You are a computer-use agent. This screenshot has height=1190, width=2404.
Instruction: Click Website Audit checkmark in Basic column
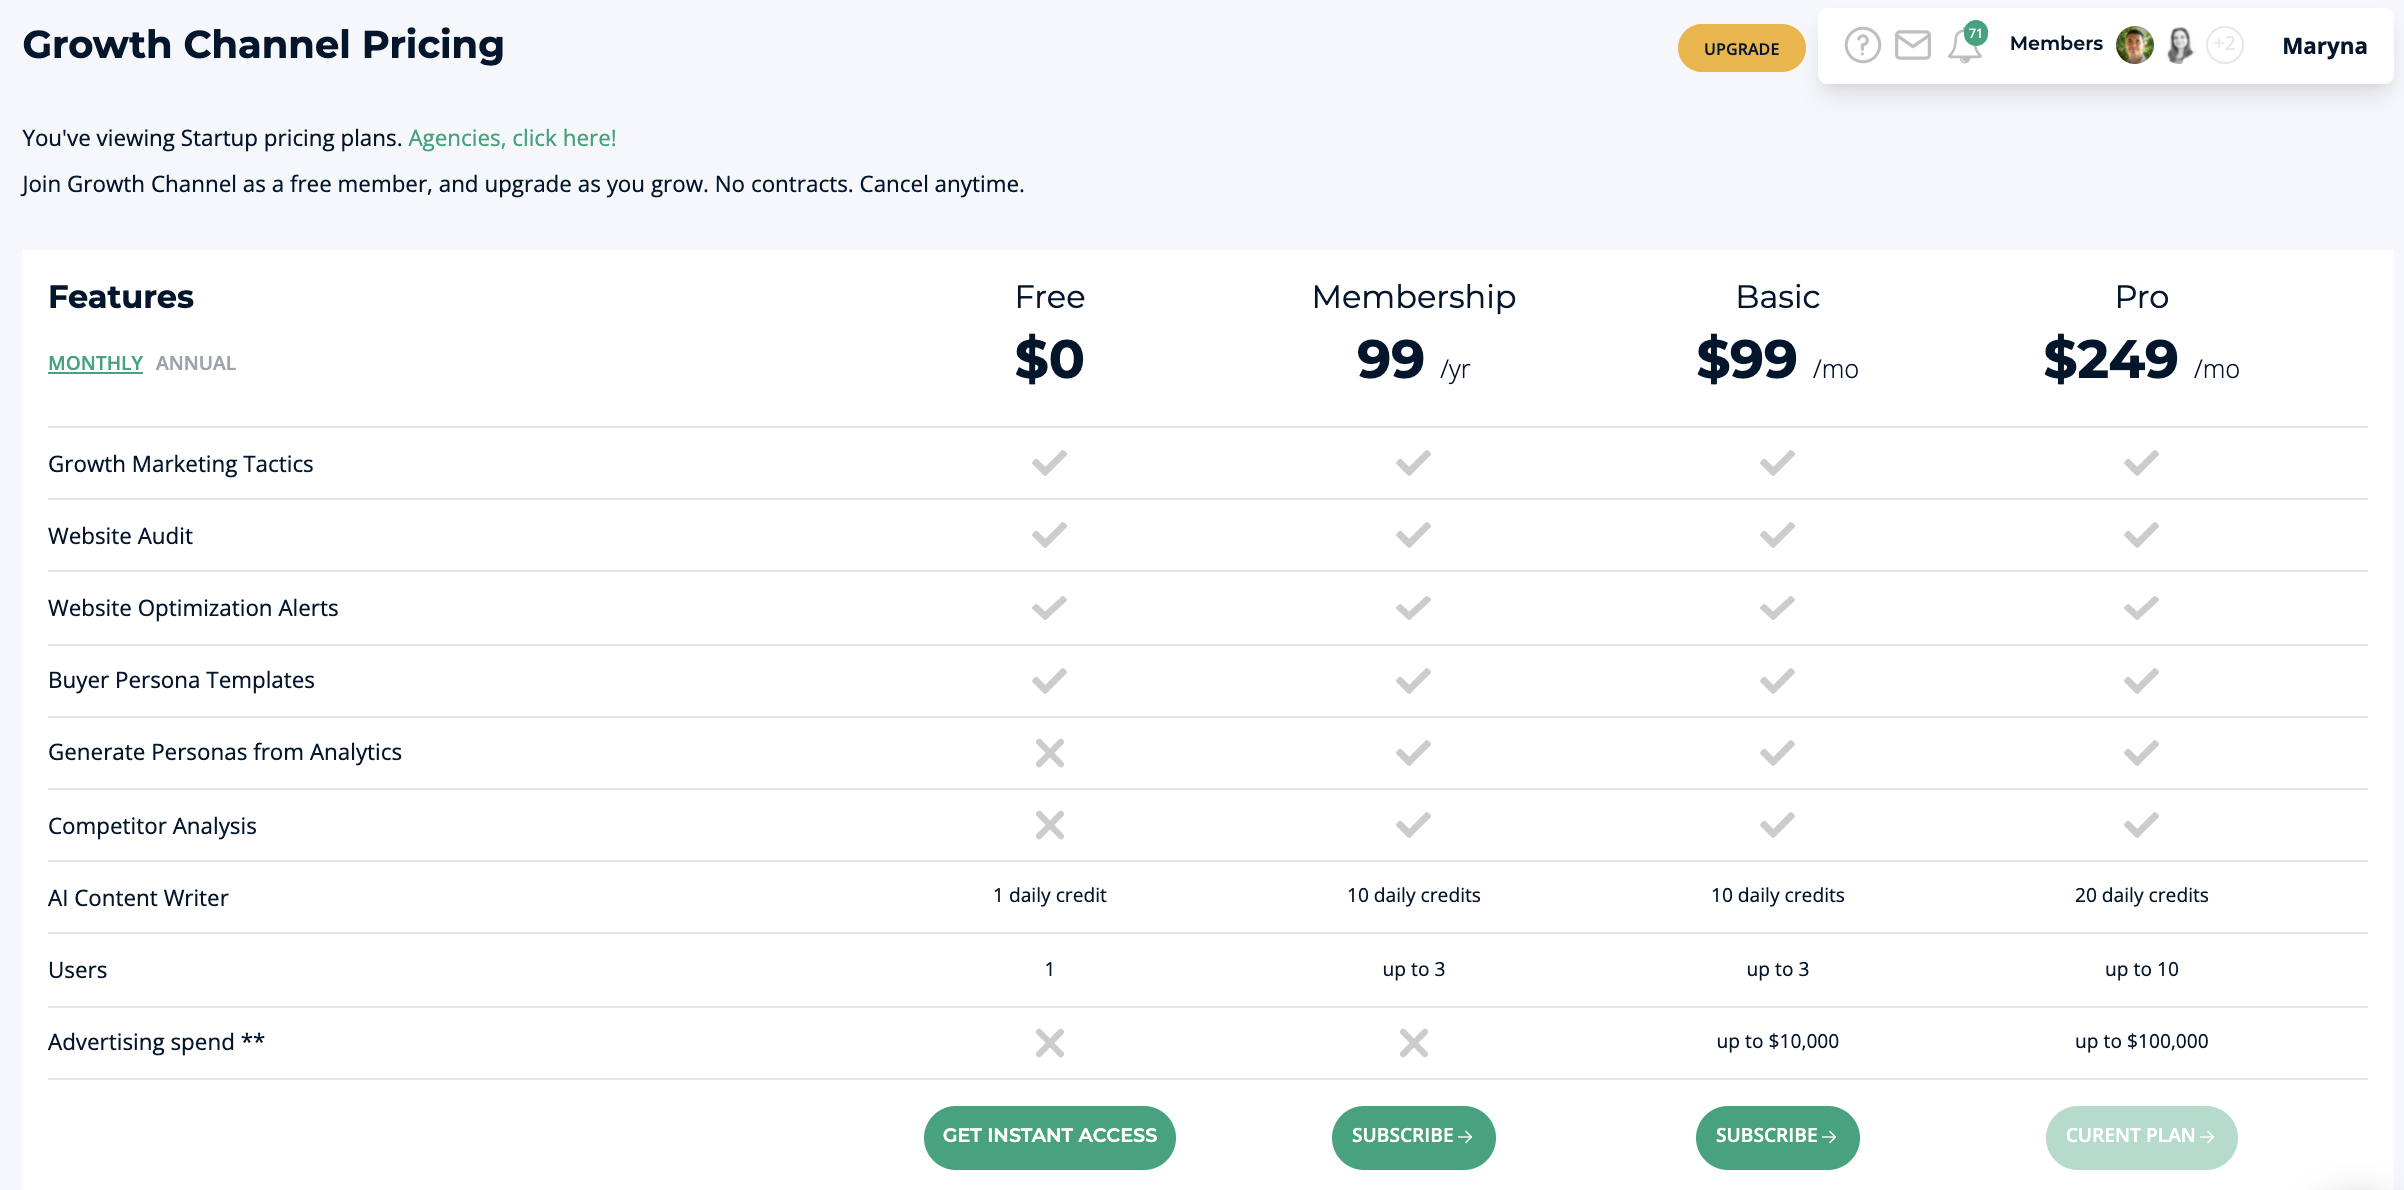(1777, 535)
